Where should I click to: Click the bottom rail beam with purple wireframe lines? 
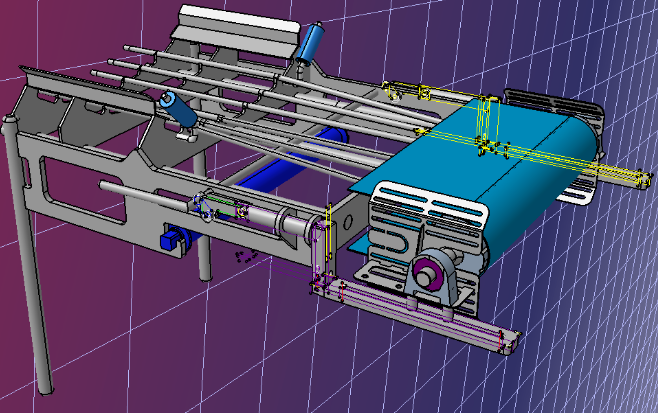[x=415, y=315]
